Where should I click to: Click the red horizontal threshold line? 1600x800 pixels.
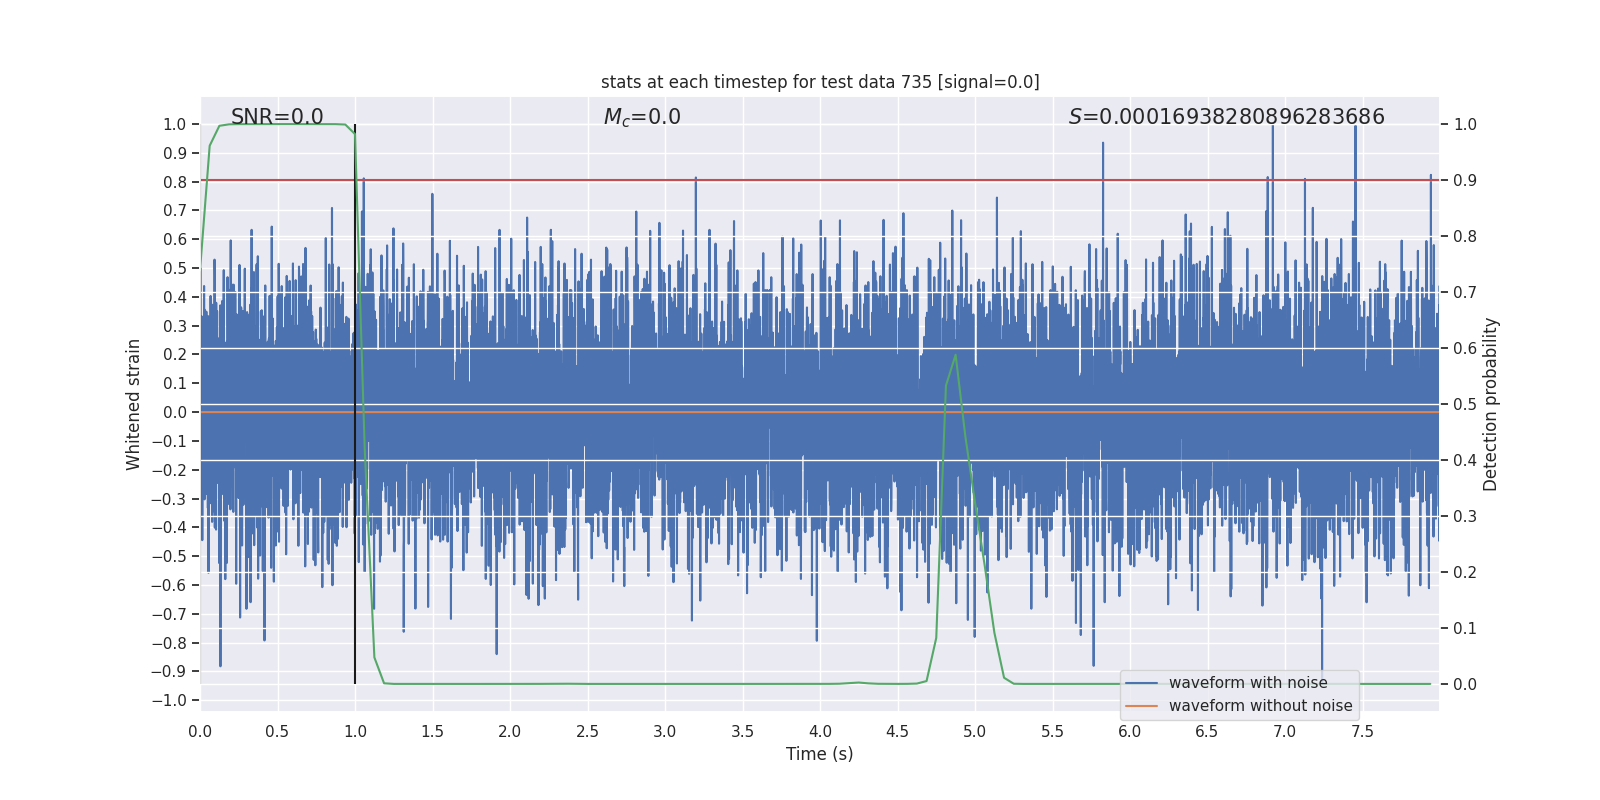point(820,180)
